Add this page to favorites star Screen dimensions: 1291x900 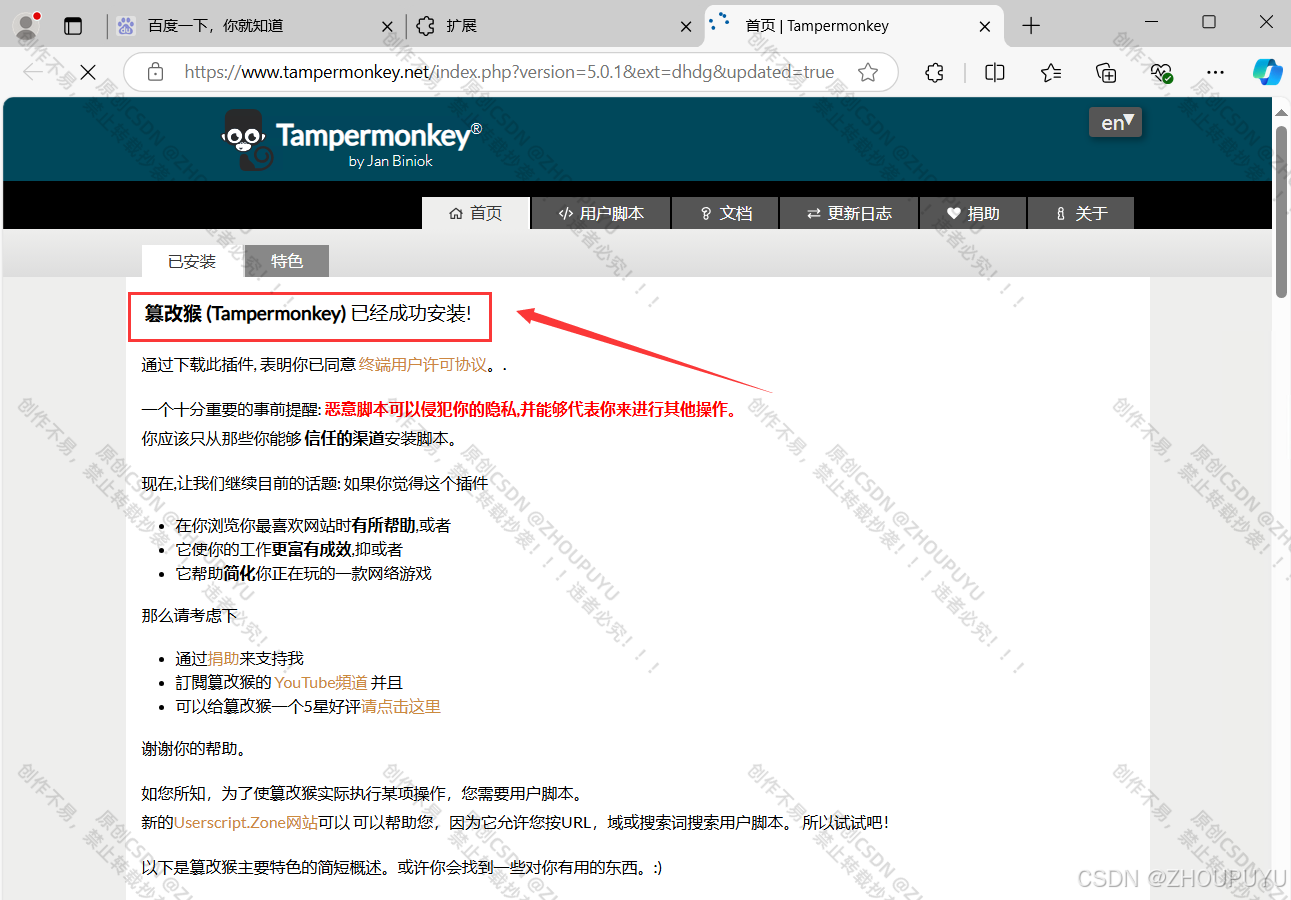(868, 72)
